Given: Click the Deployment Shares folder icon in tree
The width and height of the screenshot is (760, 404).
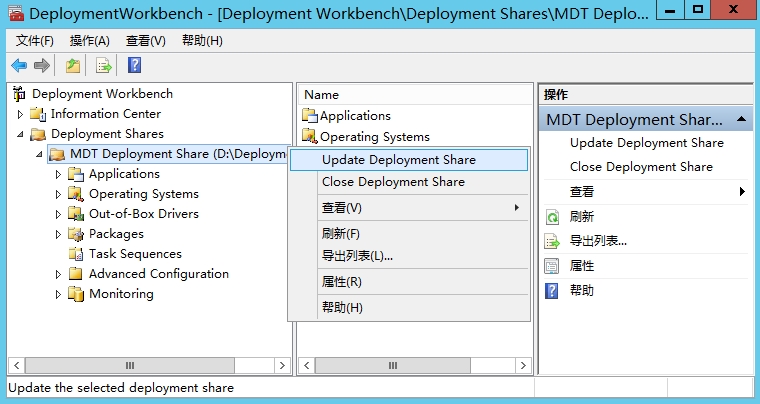Looking at the screenshot, I should click(x=38, y=134).
